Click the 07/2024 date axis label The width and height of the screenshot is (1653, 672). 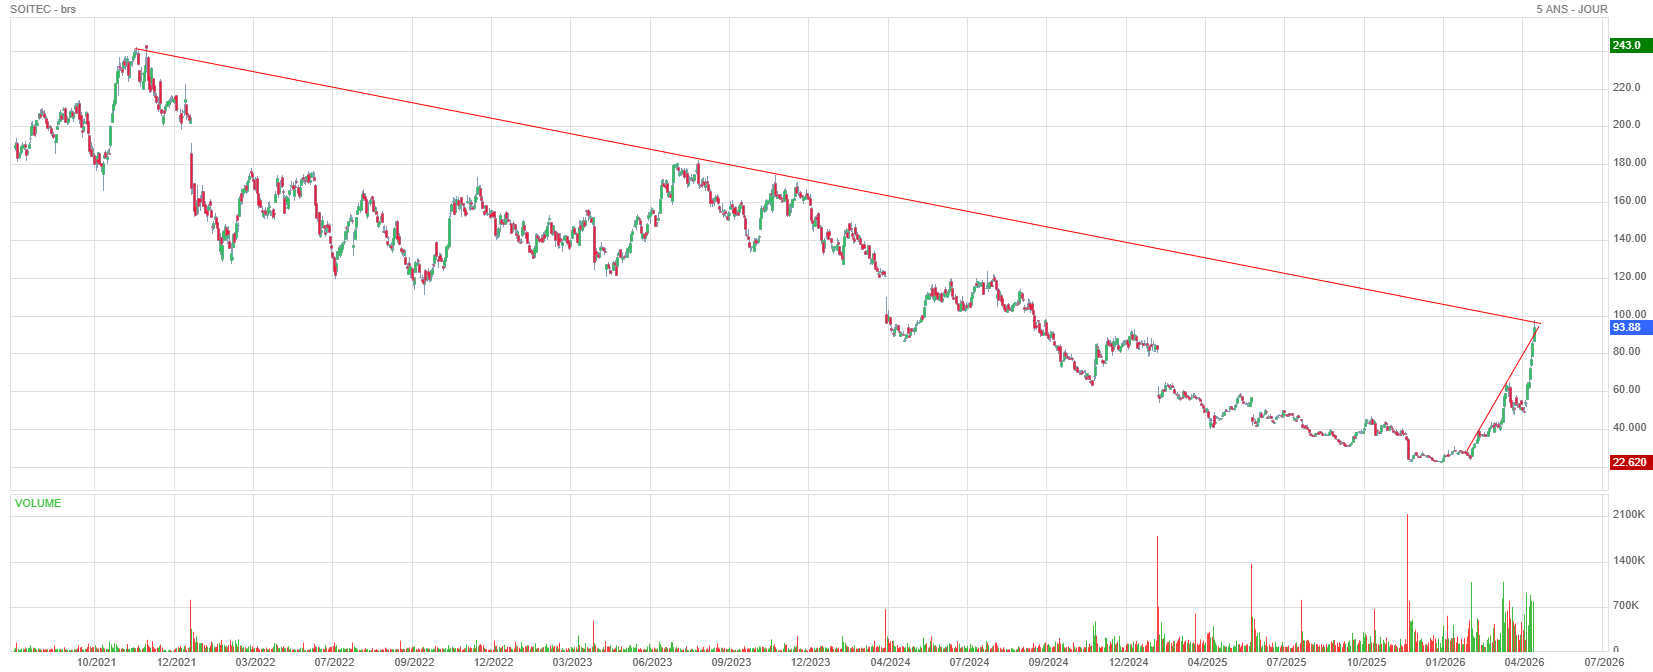[969, 662]
